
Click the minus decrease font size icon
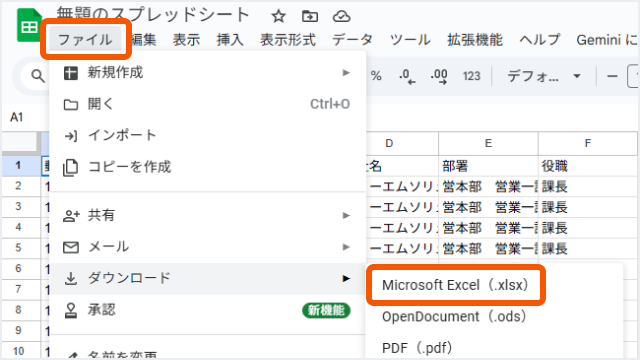612,76
